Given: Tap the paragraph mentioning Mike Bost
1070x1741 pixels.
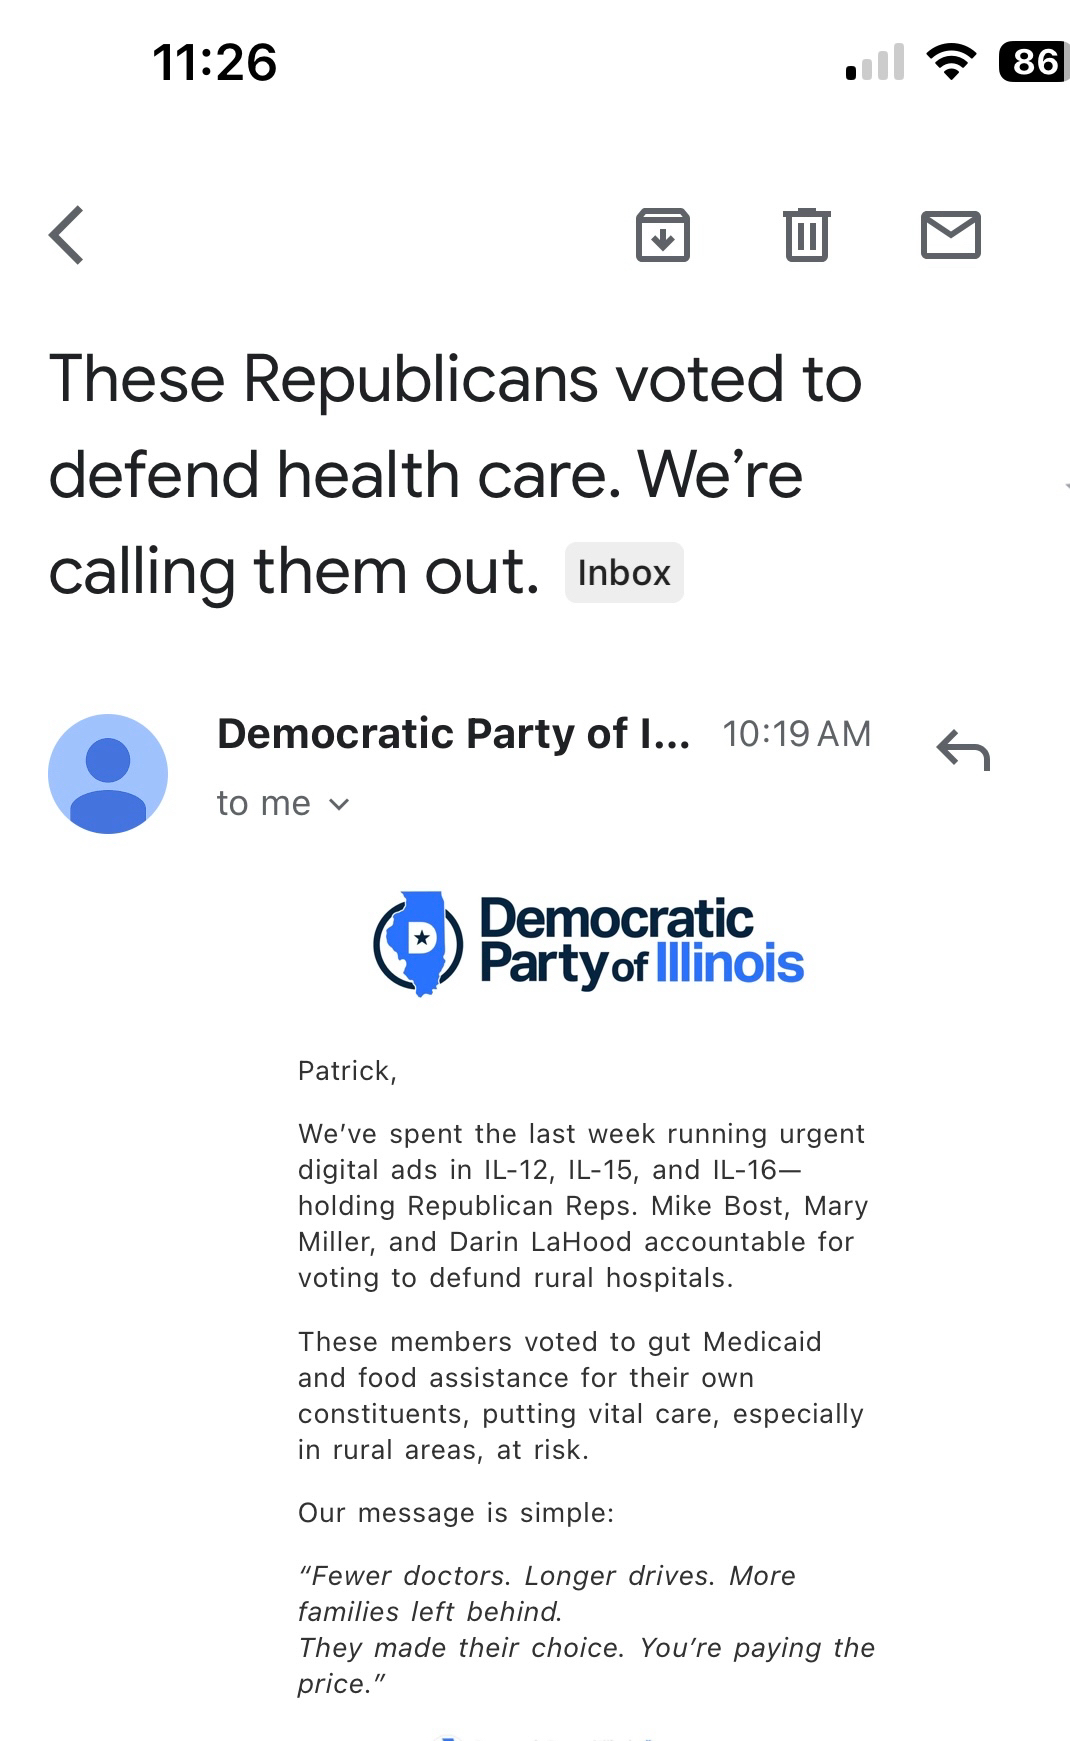Looking at the screenshot, I should click(x=583, y=1206).
